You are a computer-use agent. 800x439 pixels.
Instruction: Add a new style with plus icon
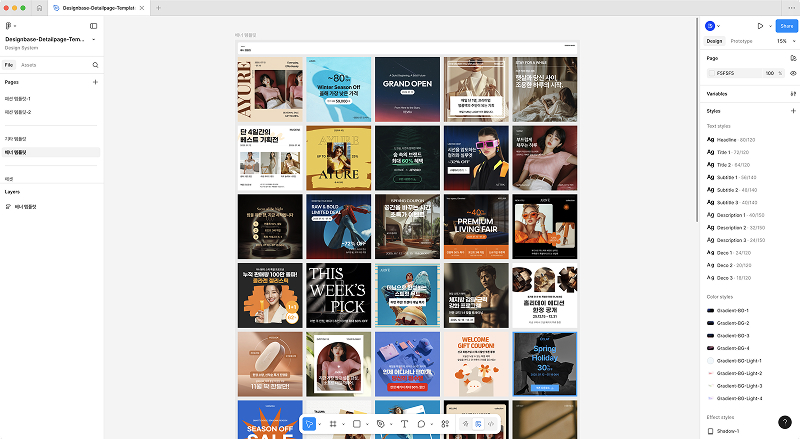[793, 111]
